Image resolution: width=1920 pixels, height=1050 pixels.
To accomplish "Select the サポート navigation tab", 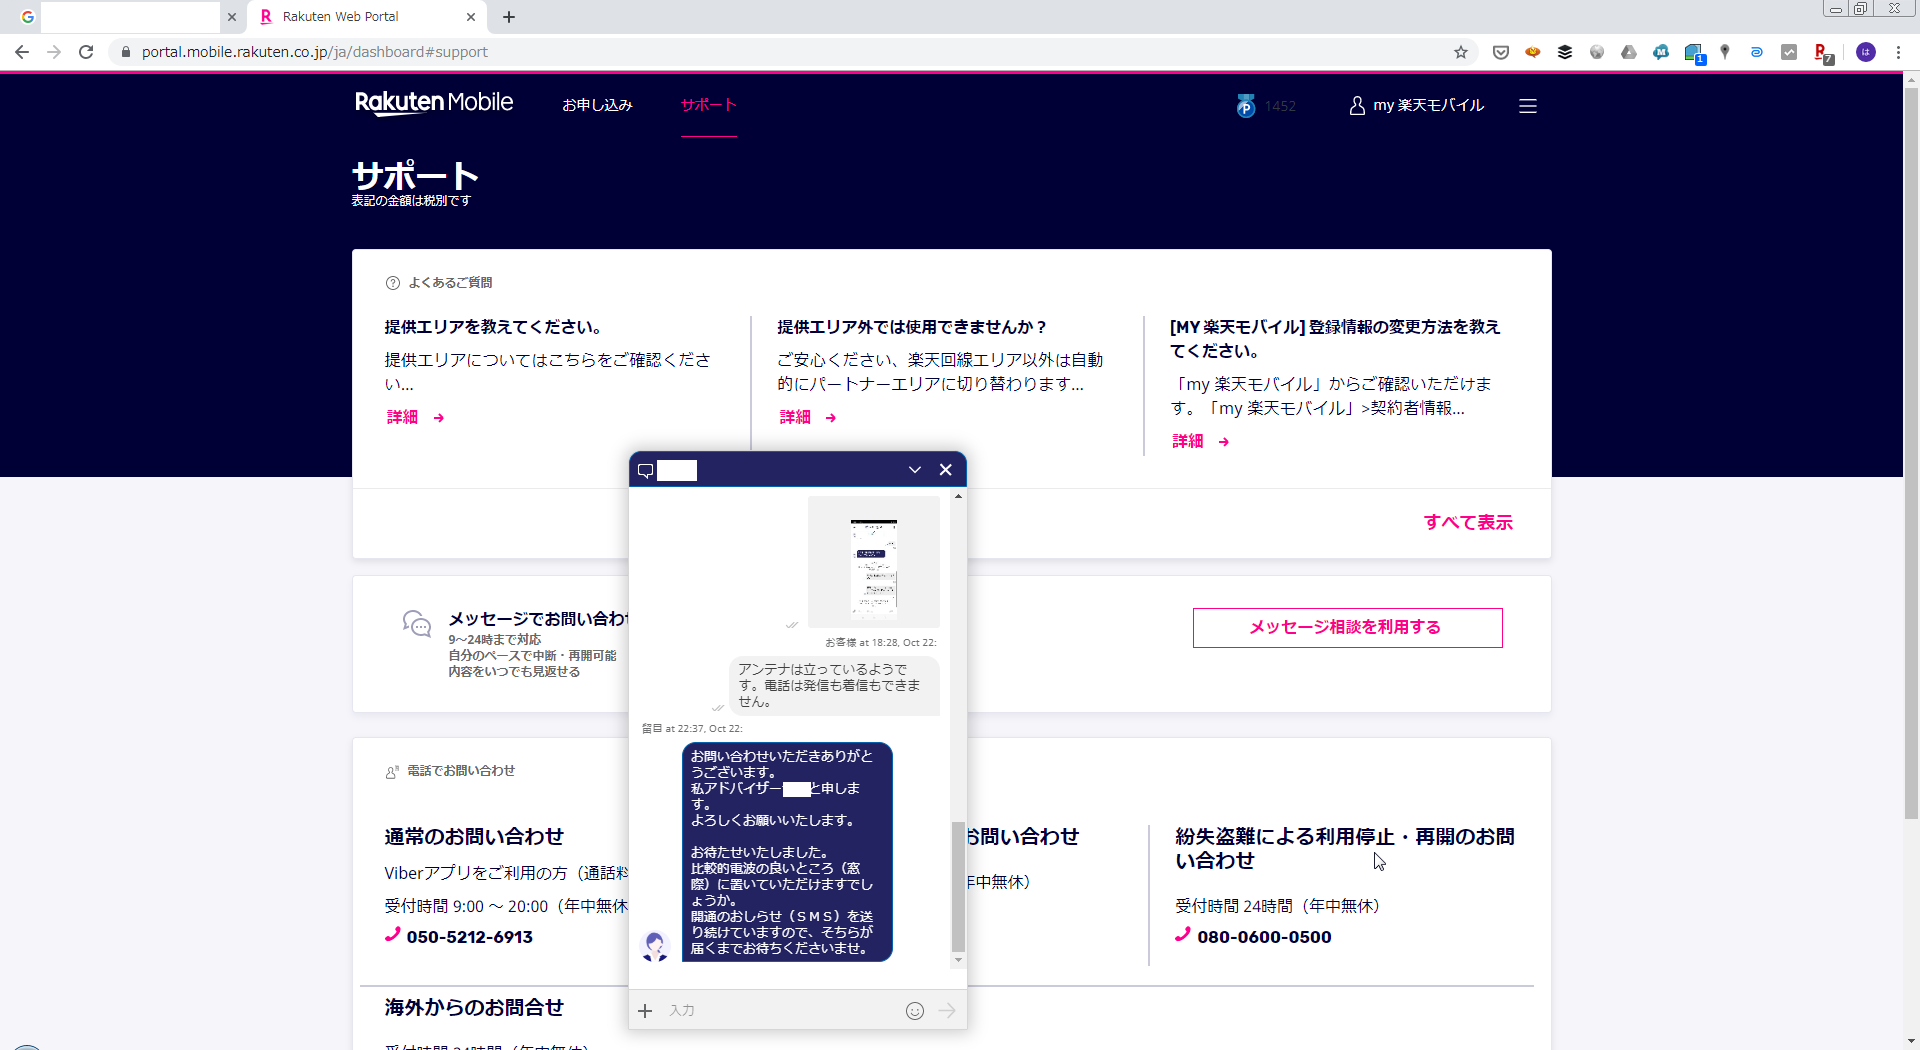I will pos(708,105).
